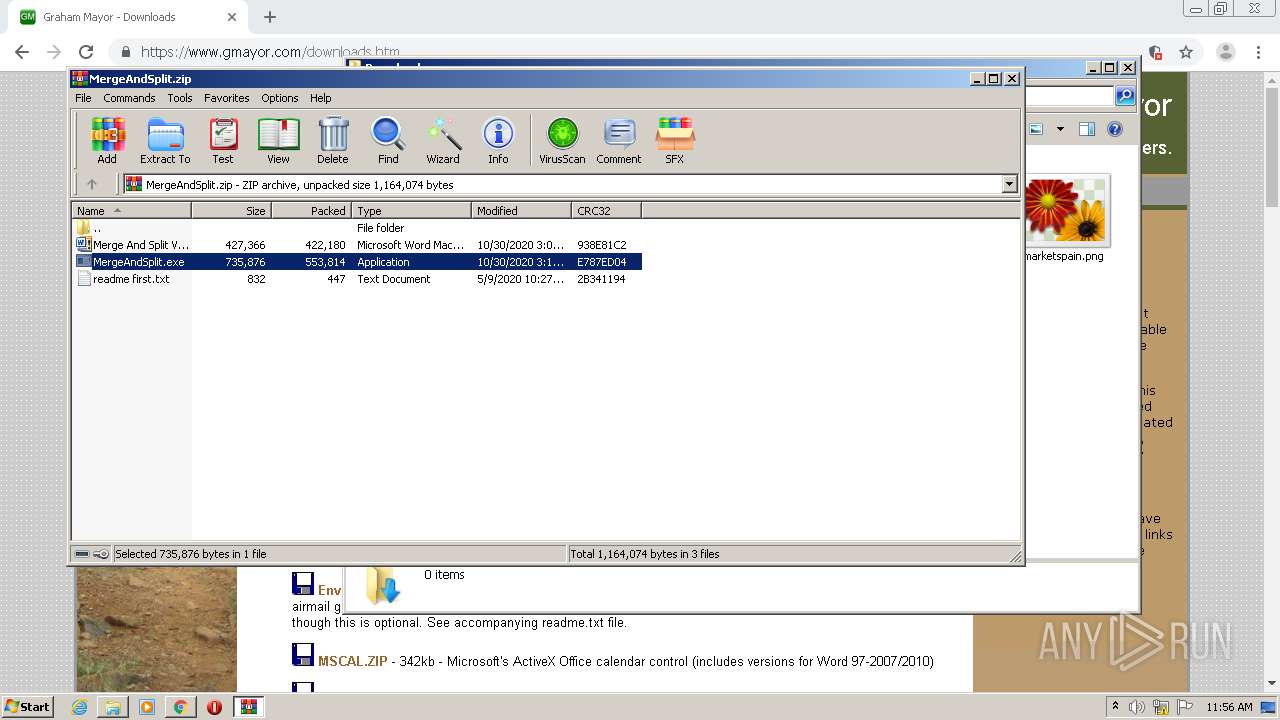1280x720 pixels.
Task: Click the Chrome profile avatar icon
Action: (x=1225, y=52)
